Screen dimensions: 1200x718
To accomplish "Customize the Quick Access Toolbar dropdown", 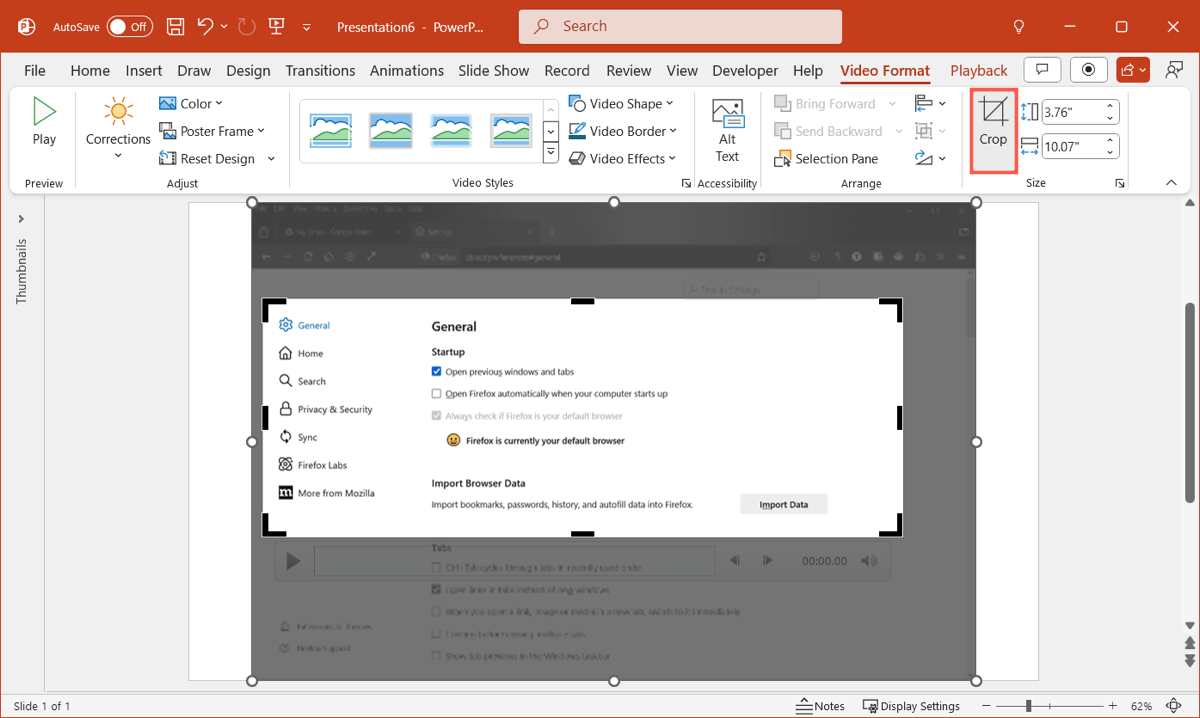I will tap(307, 27).
